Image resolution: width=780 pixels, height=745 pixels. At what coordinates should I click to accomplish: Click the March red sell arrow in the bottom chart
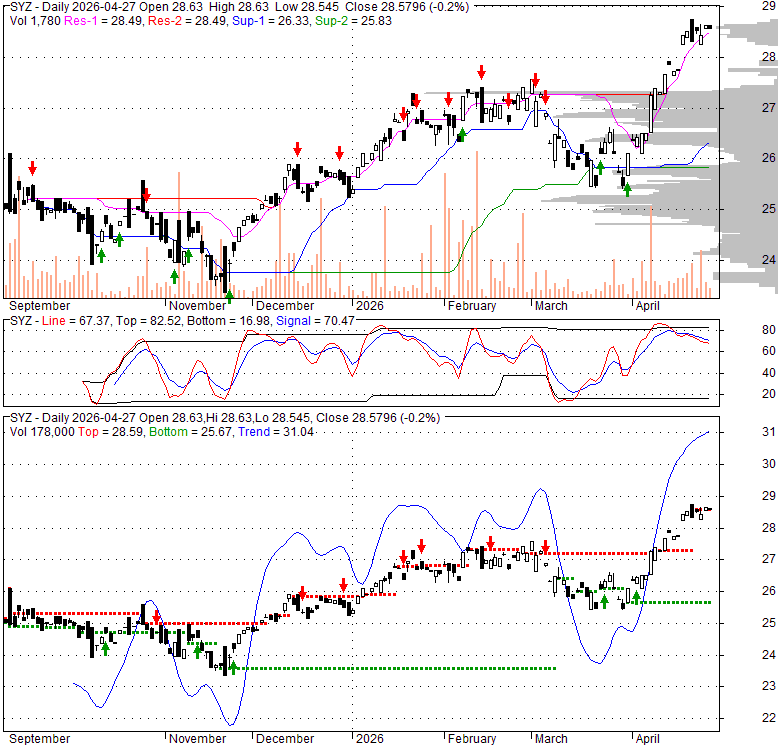pos(545,547)
